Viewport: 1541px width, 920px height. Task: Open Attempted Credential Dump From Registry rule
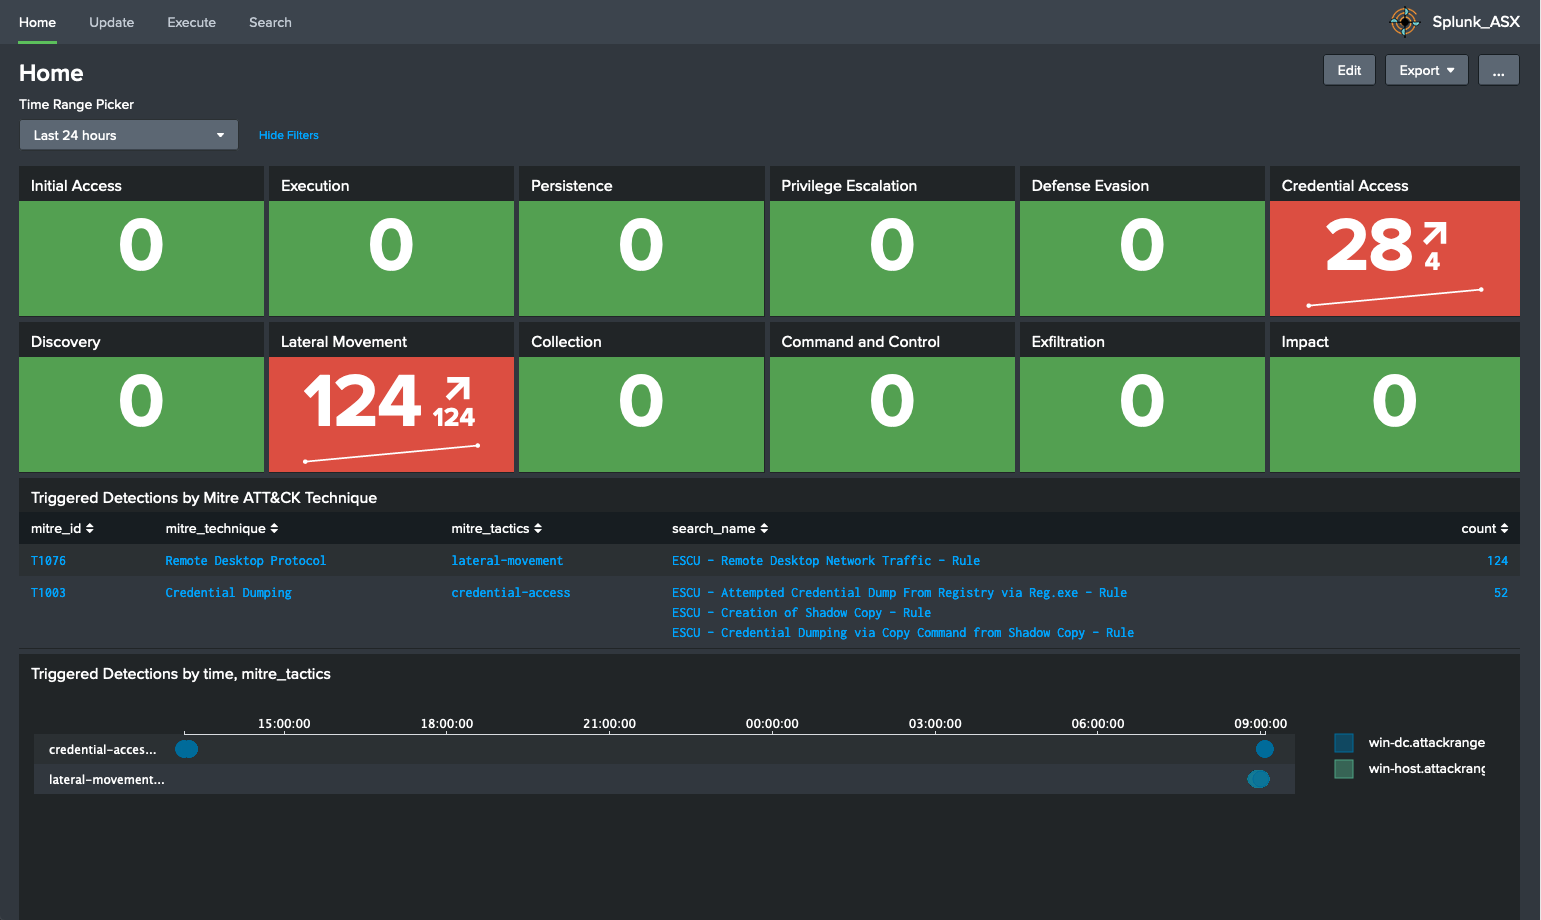pos(899,593)
